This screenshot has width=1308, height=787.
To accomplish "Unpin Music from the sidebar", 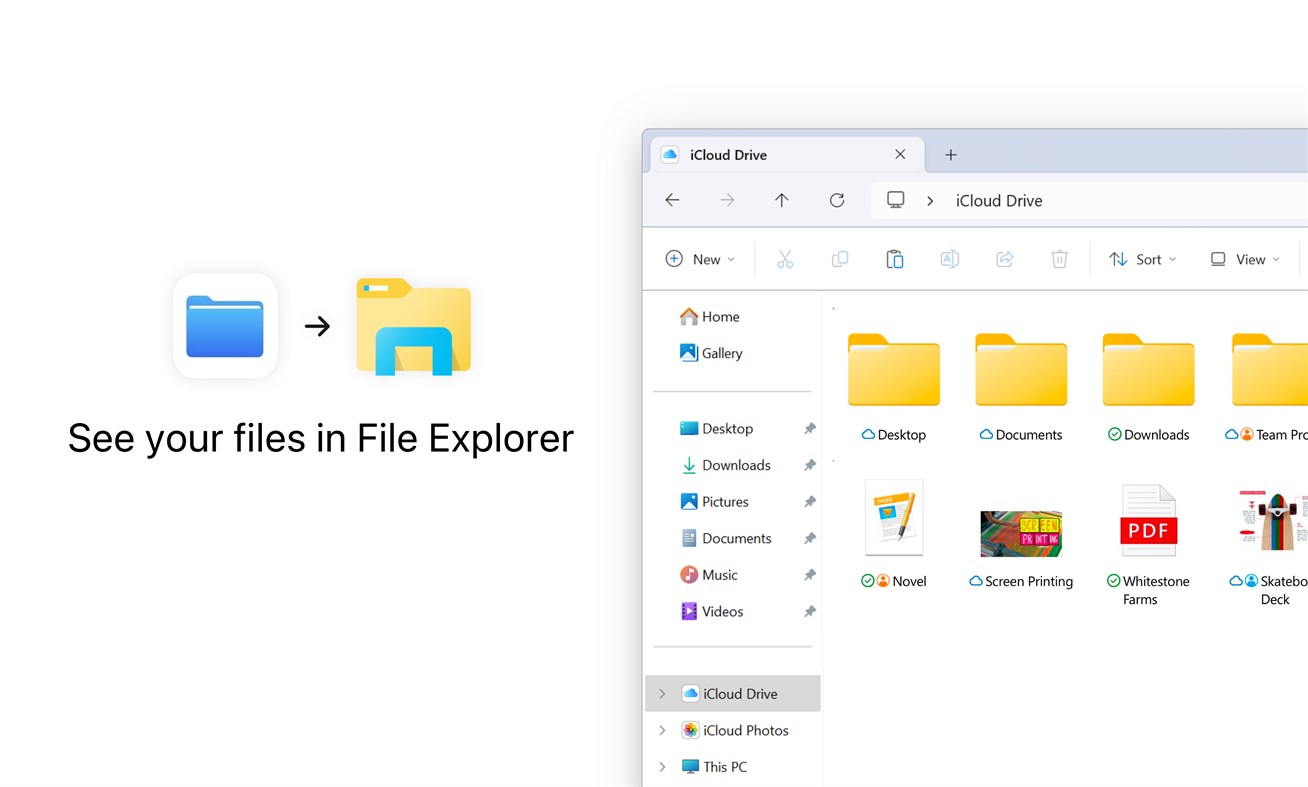I will coord(809,574).
